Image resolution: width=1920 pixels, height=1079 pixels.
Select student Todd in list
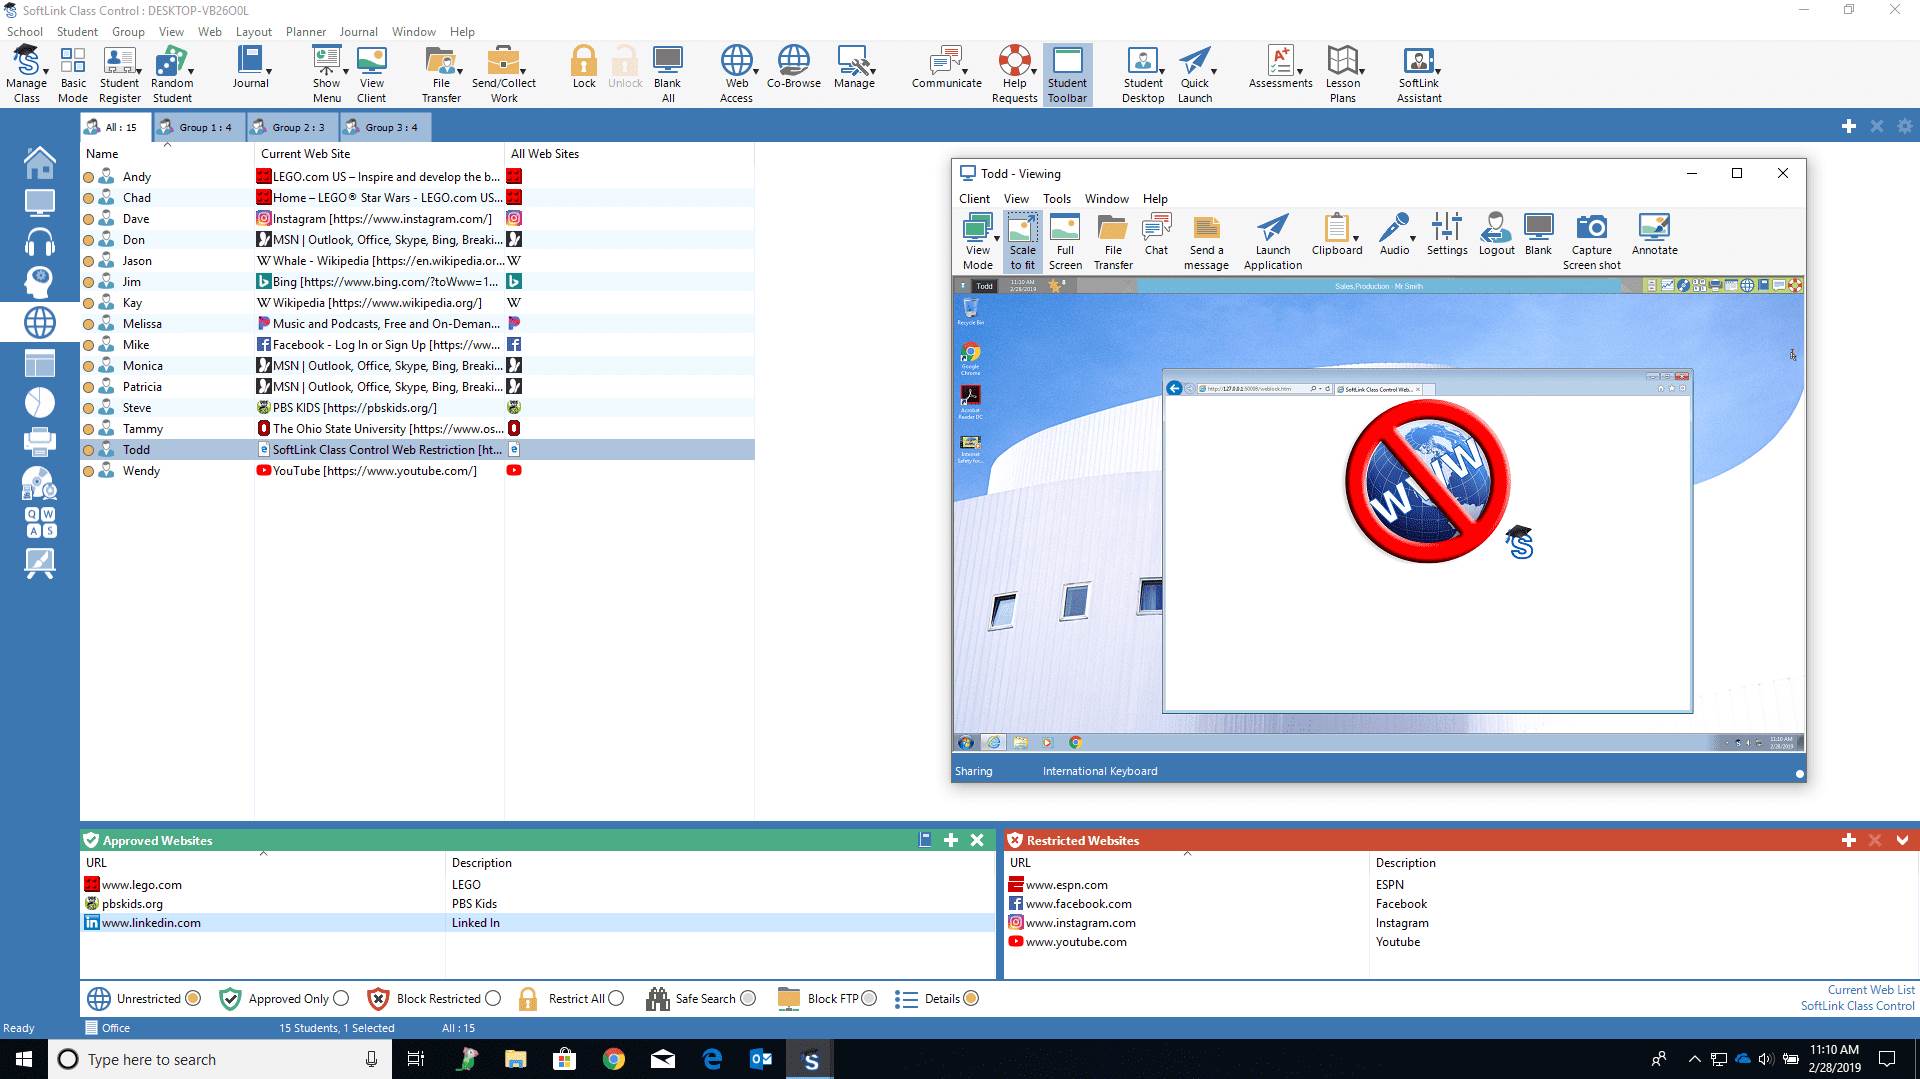[417, 450]
